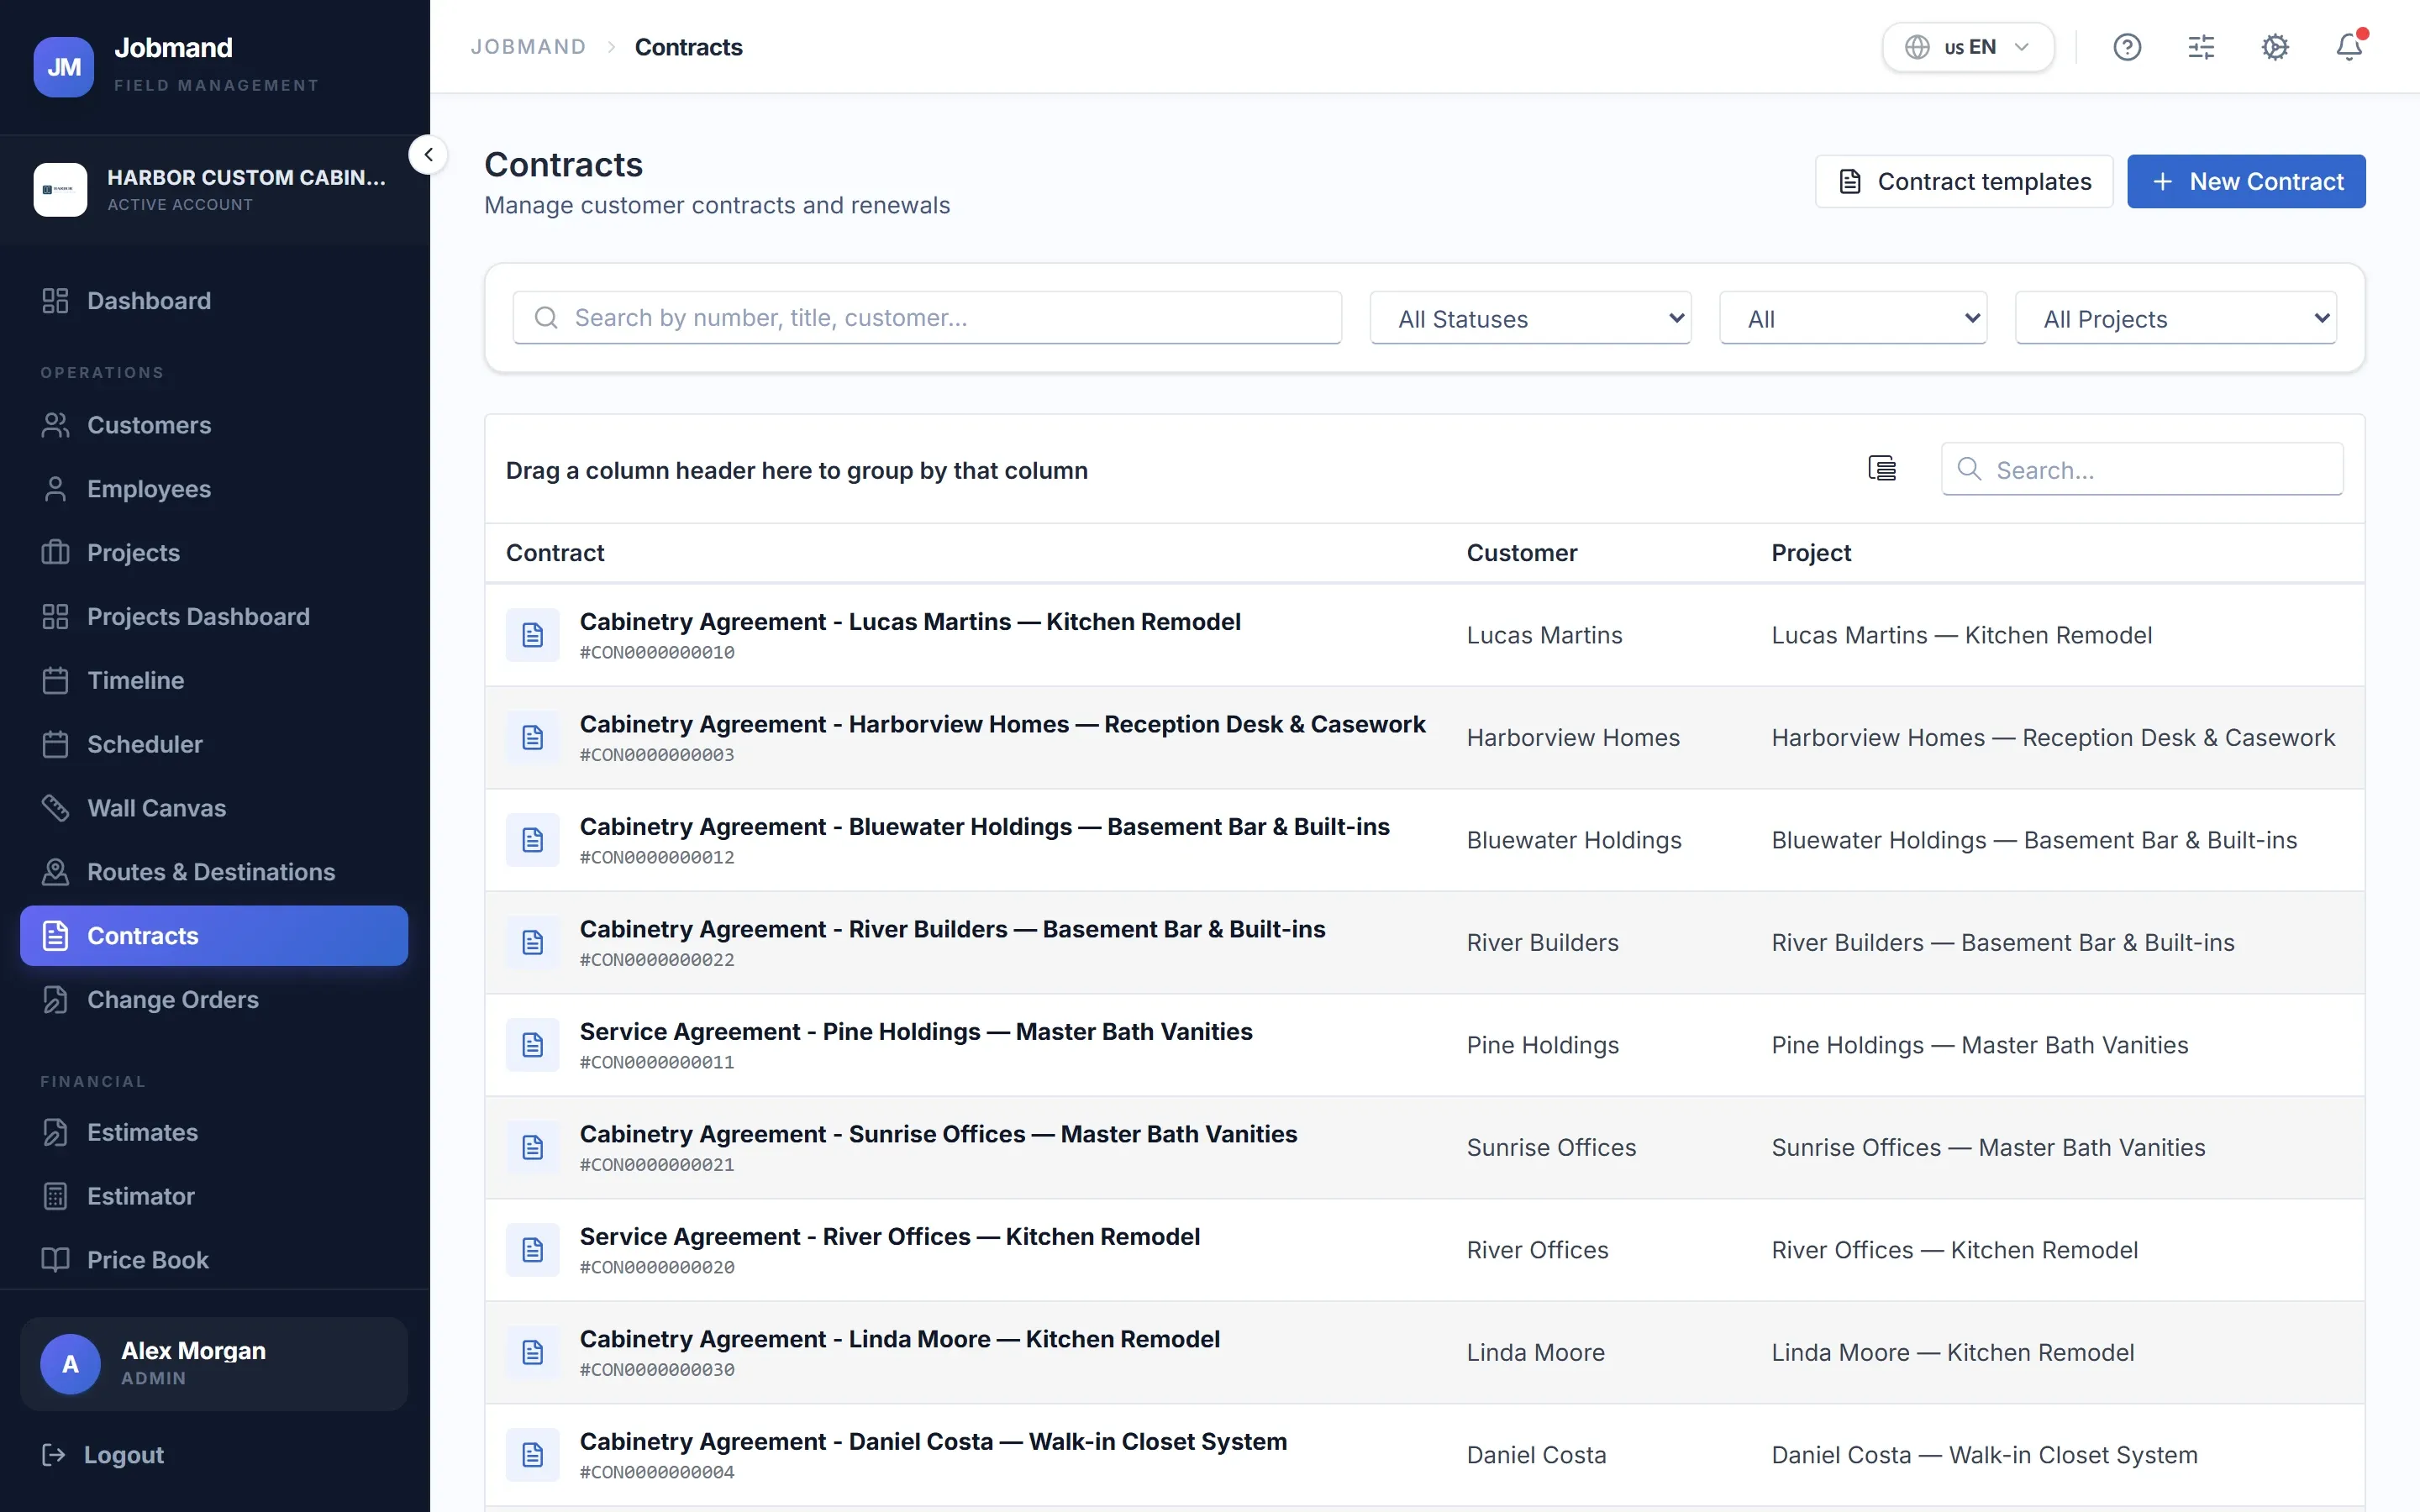Open Alex Morgan admin profile card

(x=214, y=1364)
